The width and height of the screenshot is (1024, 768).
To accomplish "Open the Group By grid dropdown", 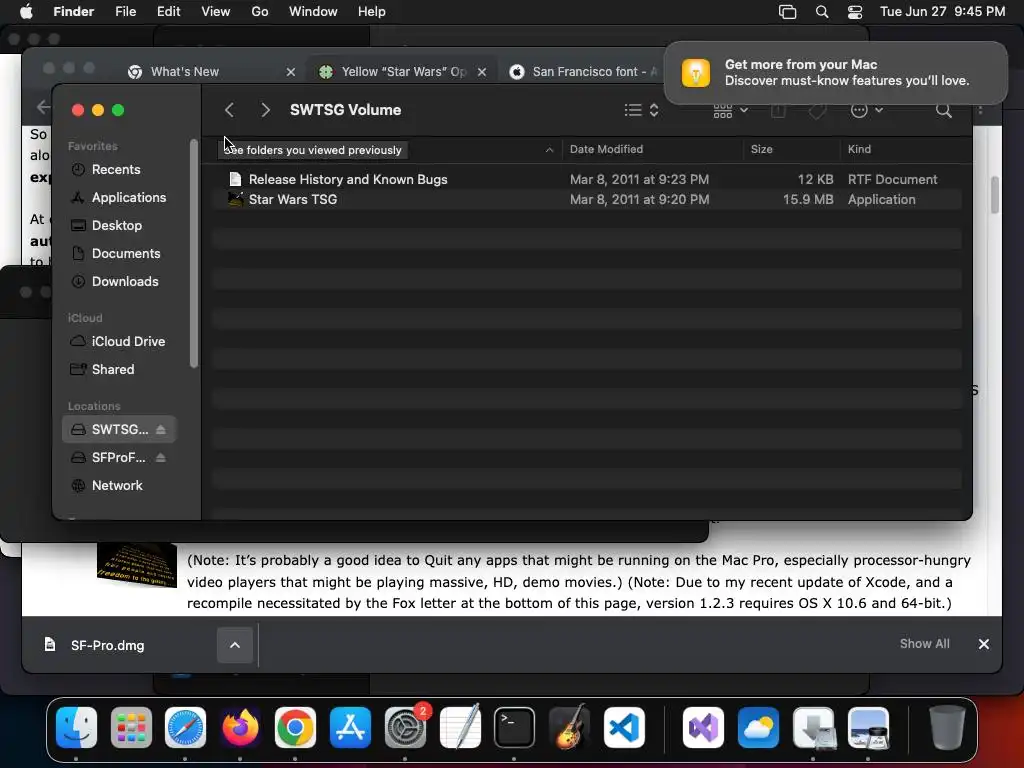I will tap(730, 110).
